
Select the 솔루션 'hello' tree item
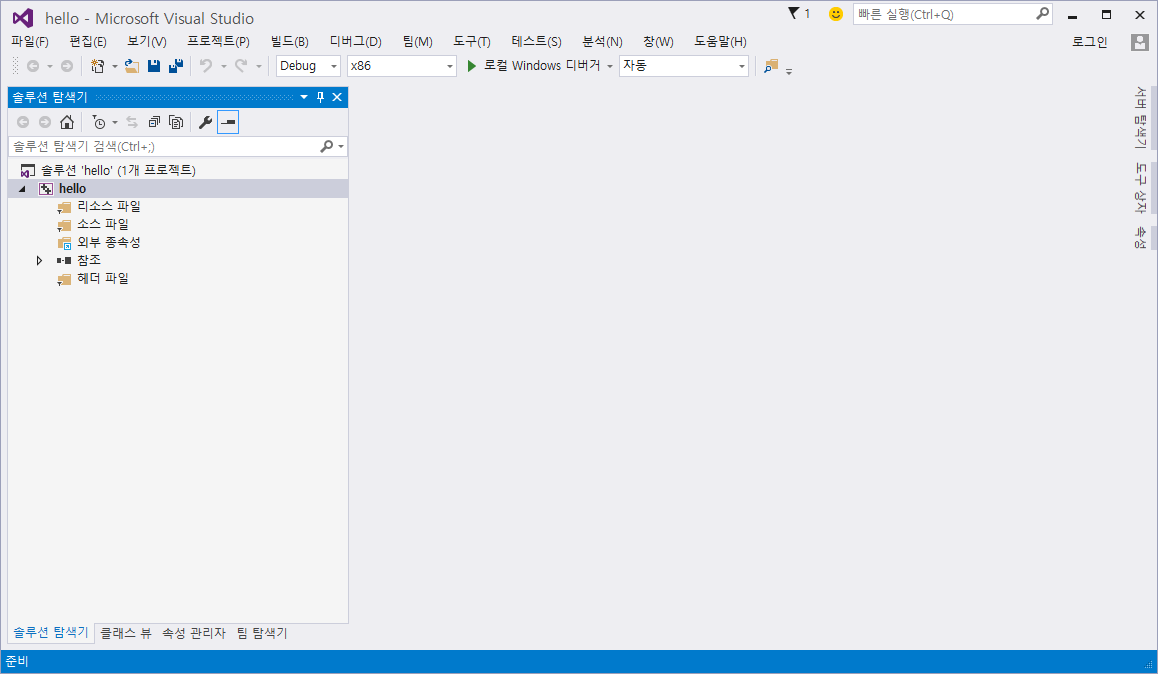click(x=118, y=171)
